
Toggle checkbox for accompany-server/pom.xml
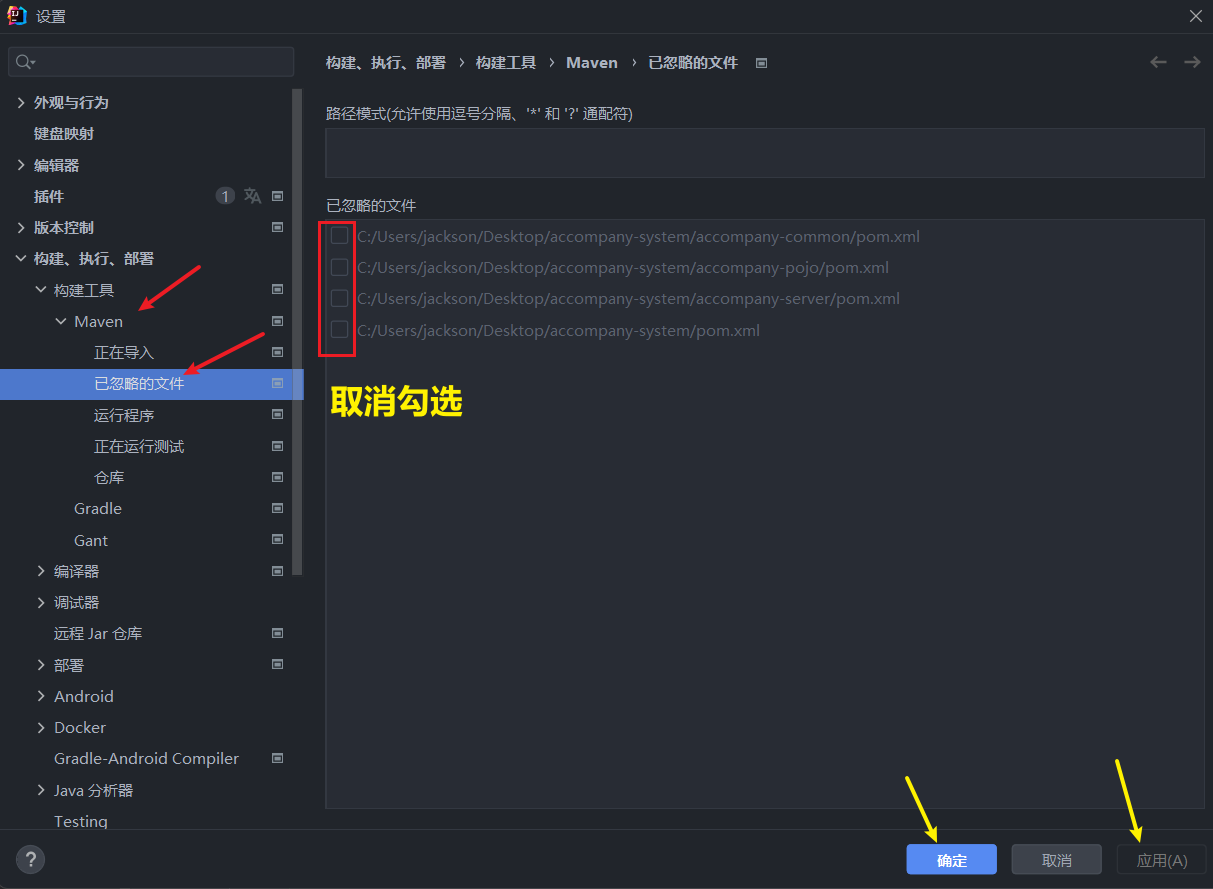pyautogui.click(x=340, y=298)
